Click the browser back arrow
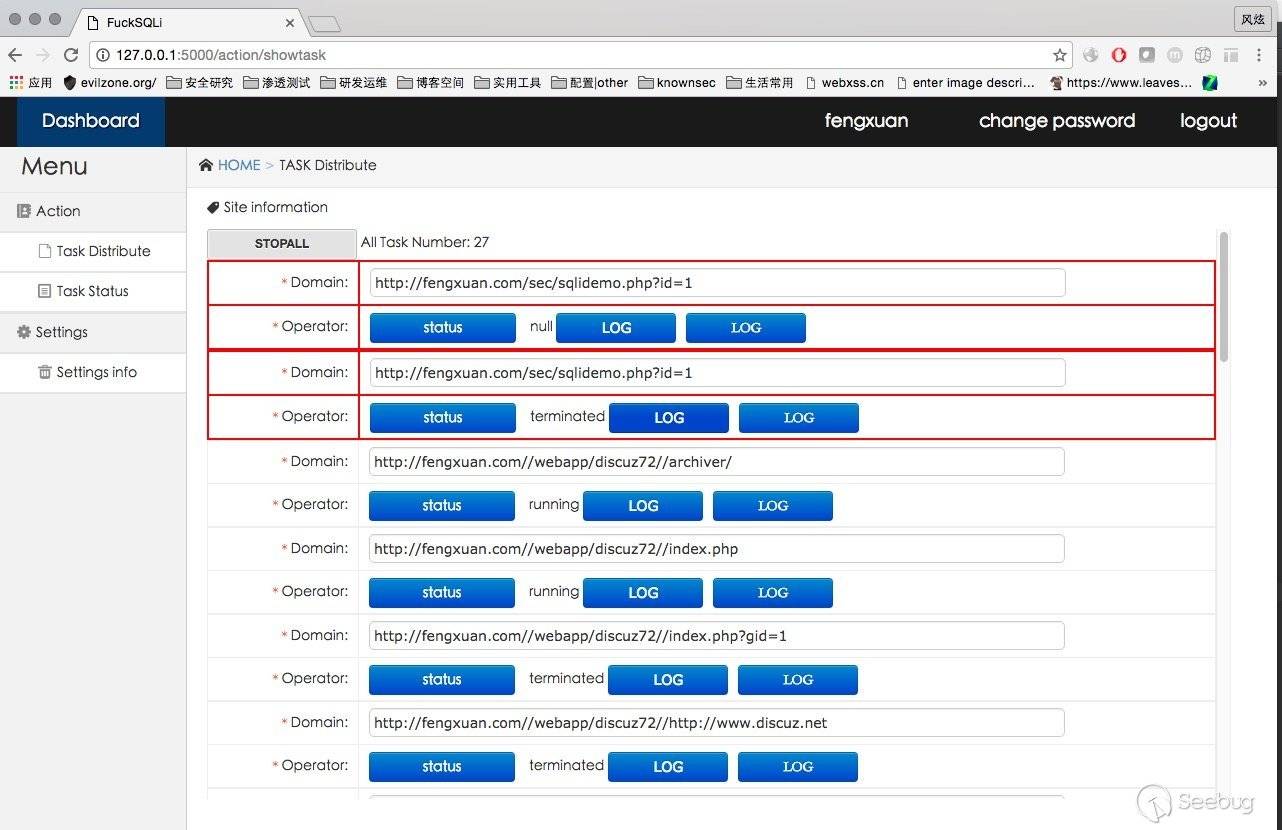The image size is (1282, 830). click(x=15, y=55)
